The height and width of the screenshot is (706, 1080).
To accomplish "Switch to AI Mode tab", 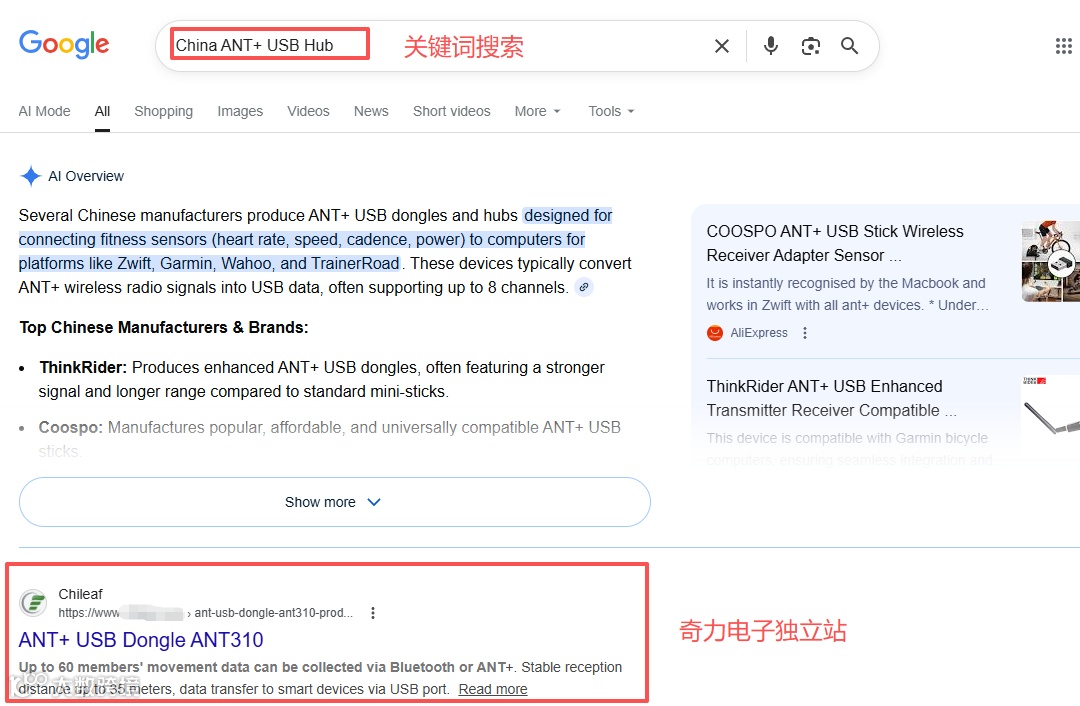I will click(x=44, y=111).
